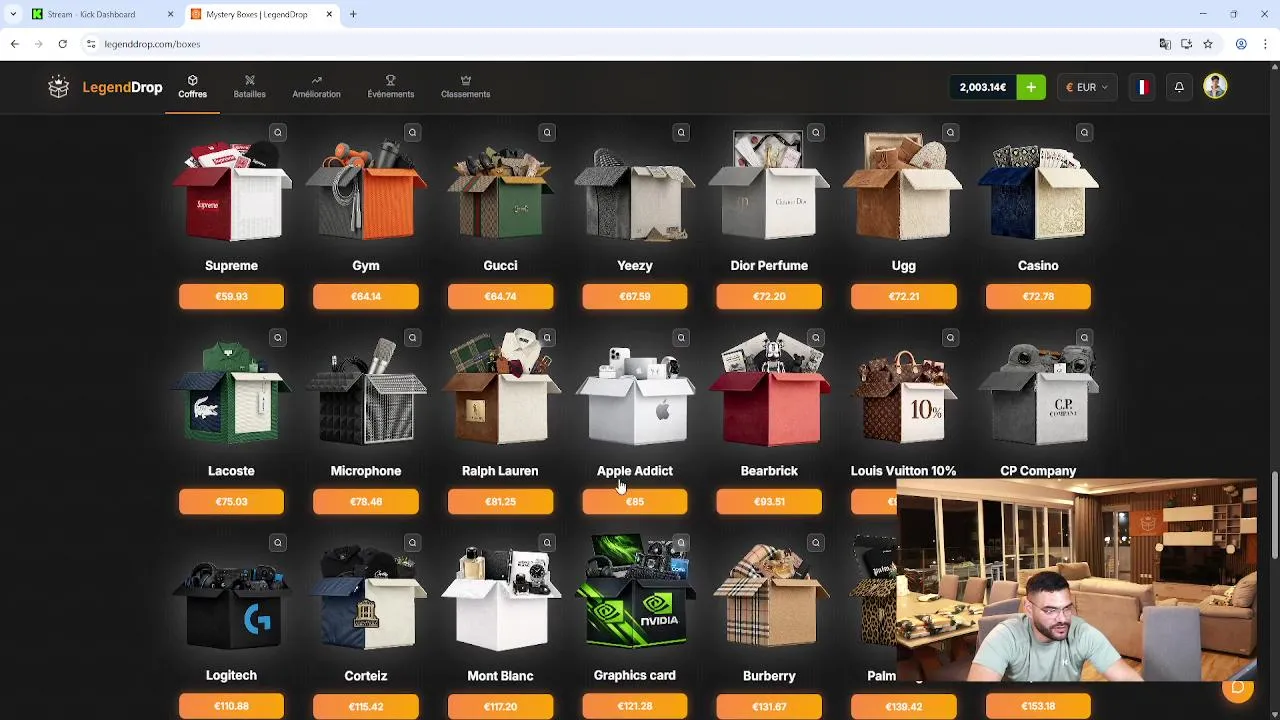Buy the Dior Perfume box for €72.20
The width and height of the screenshot is (1280, 720).
769,296
